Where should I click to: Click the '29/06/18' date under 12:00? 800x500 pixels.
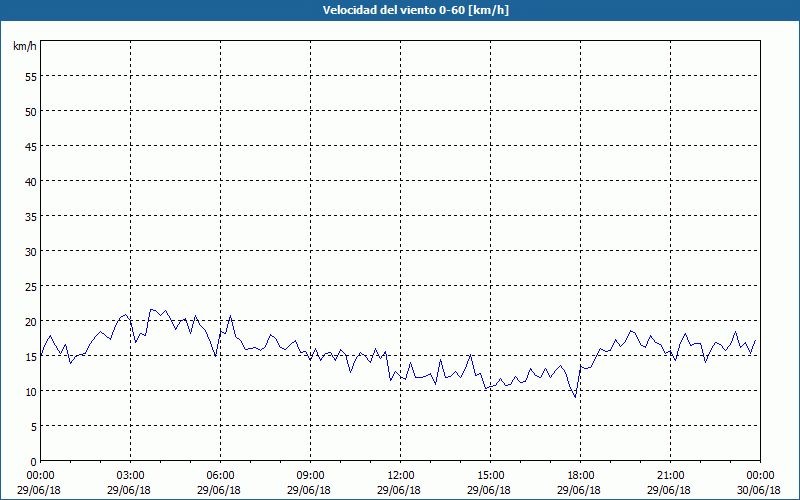pos(399,490)
